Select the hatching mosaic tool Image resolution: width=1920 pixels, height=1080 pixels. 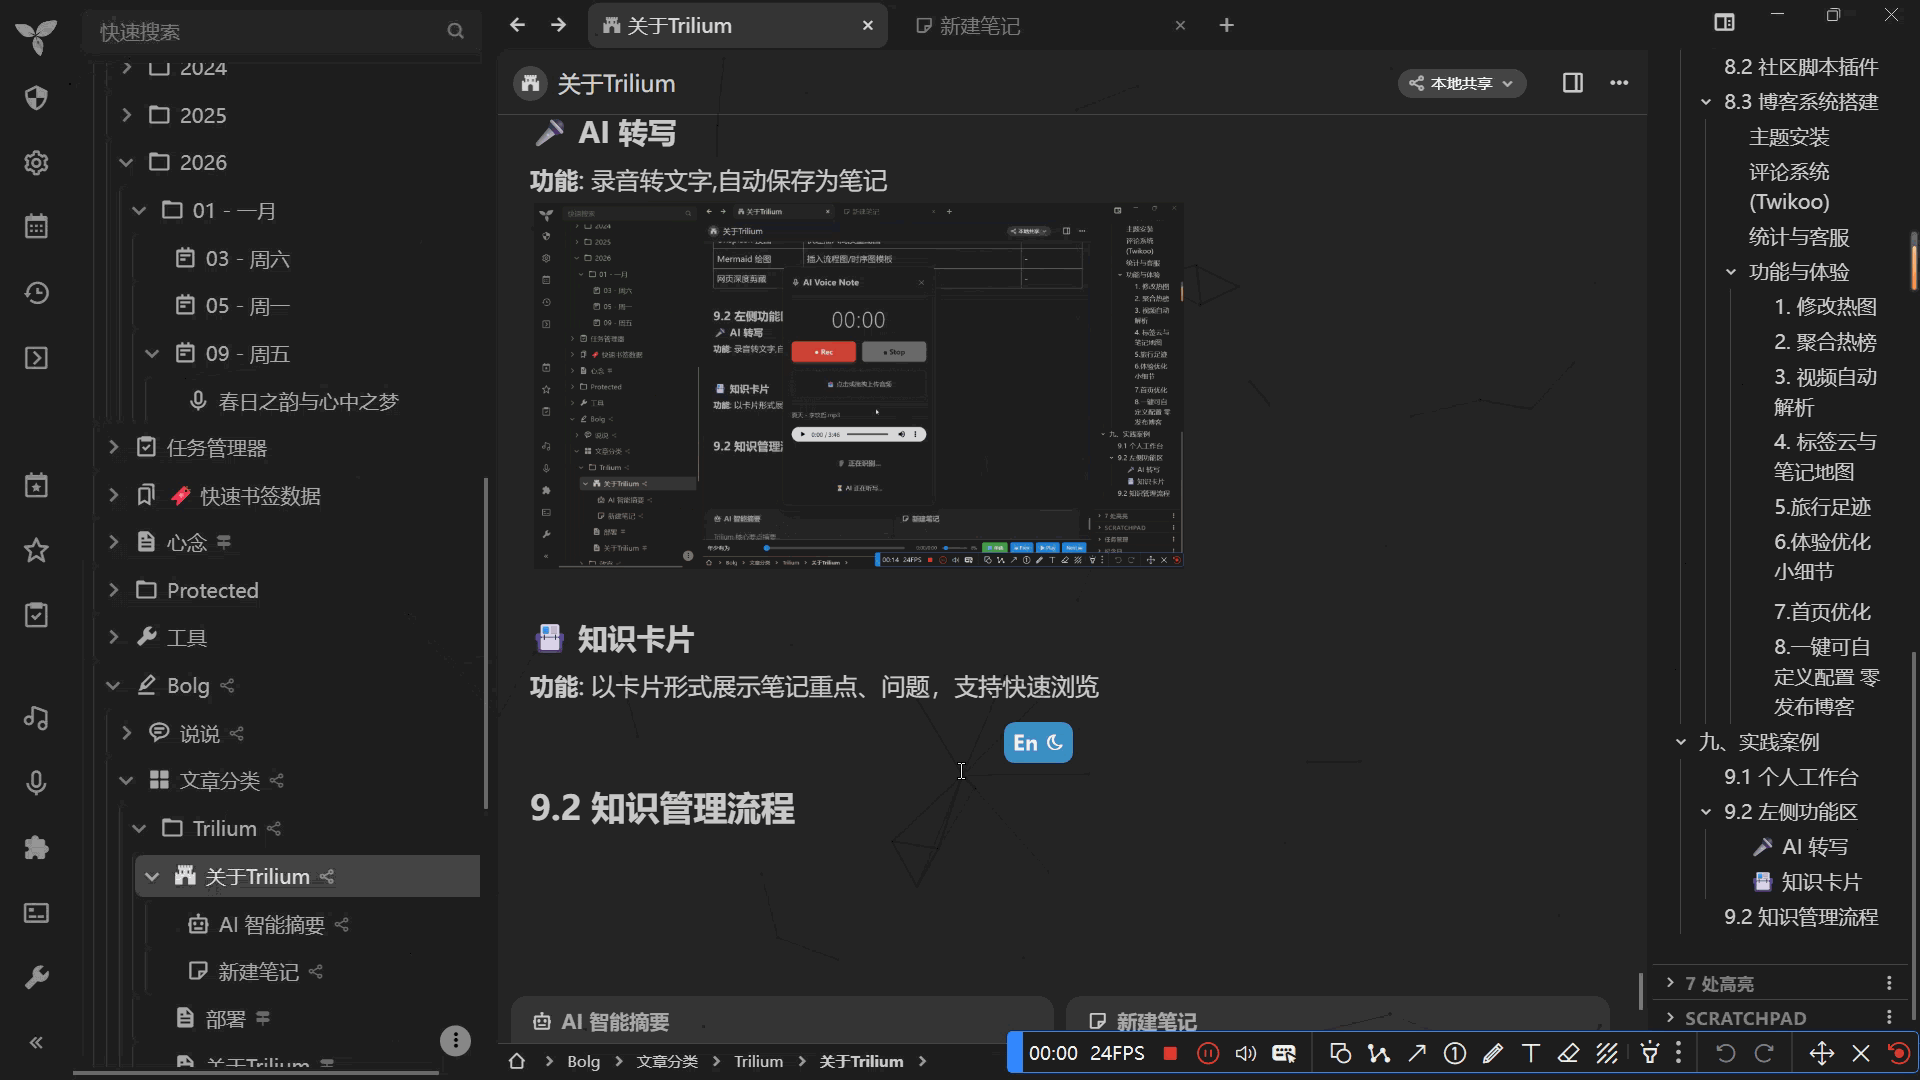[1607, 1053]
